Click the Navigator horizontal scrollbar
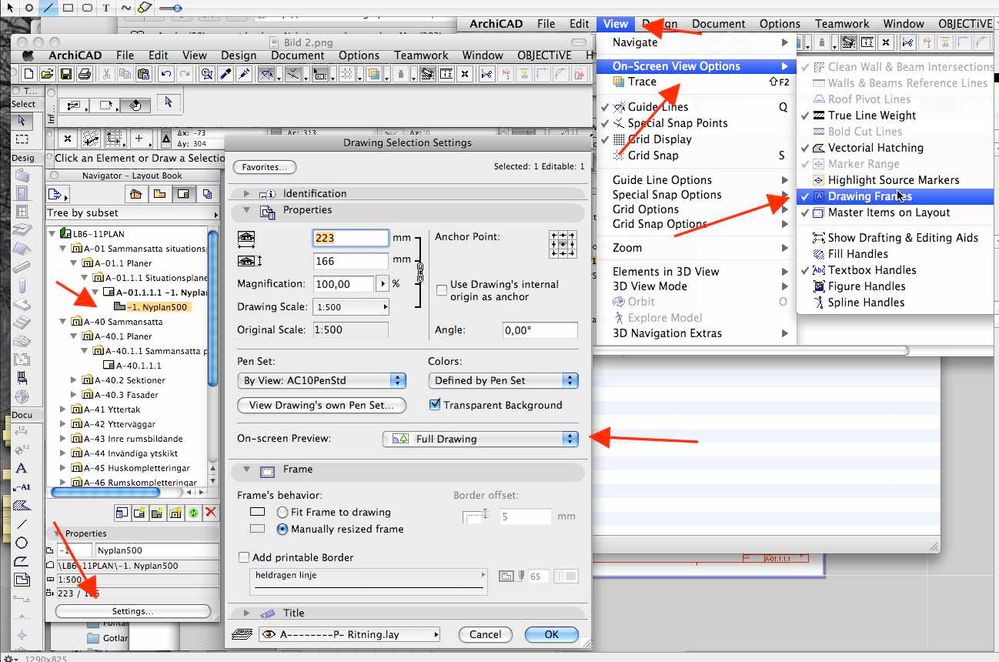 [105, 493]
